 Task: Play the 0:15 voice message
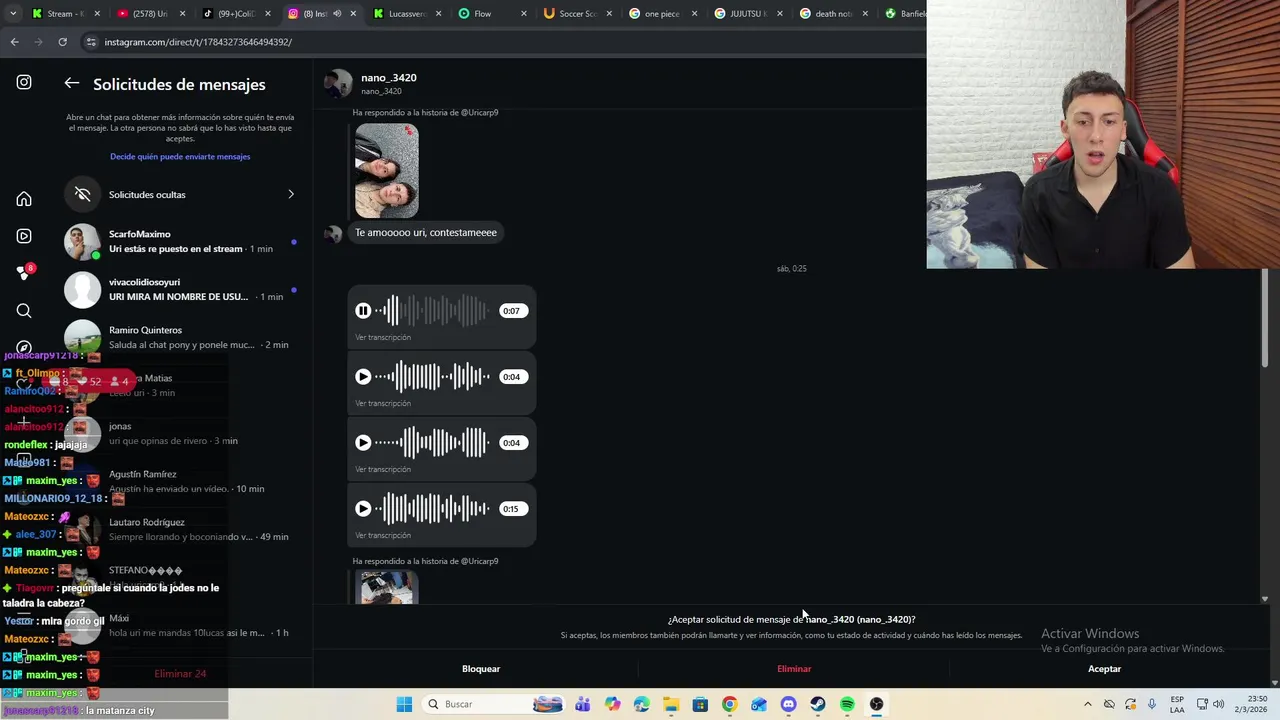point(363,509)
